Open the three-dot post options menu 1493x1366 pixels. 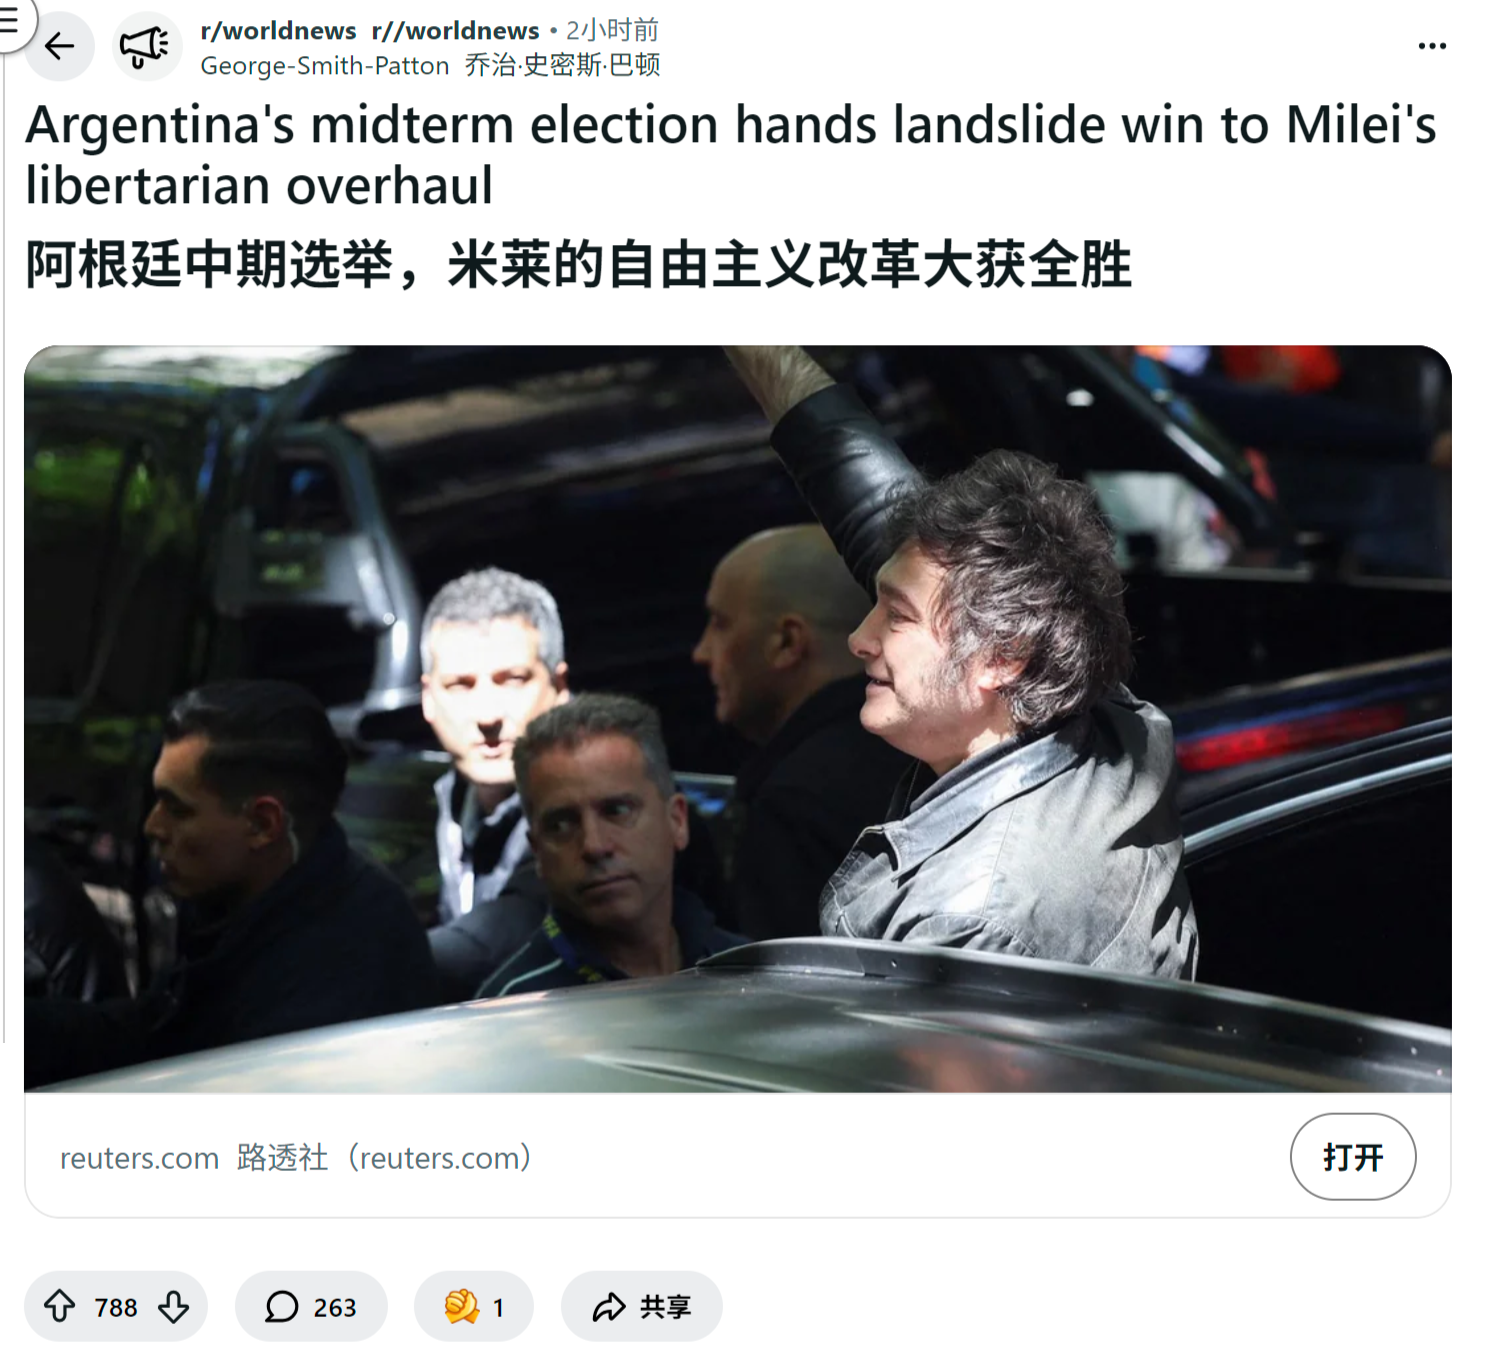coord(1432,46)
